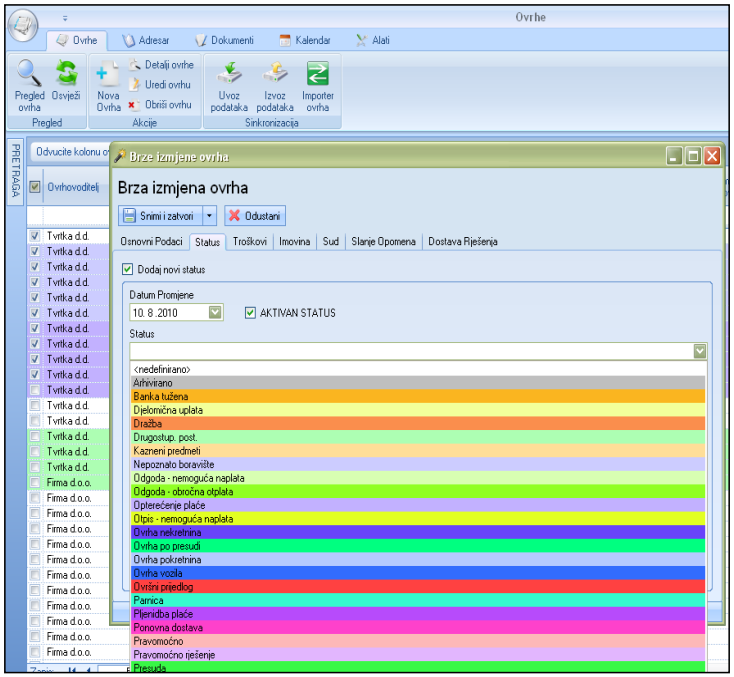Open the Adresar ribbon tab
Viewport: 734px width, 677px height.
coord(146,40)
